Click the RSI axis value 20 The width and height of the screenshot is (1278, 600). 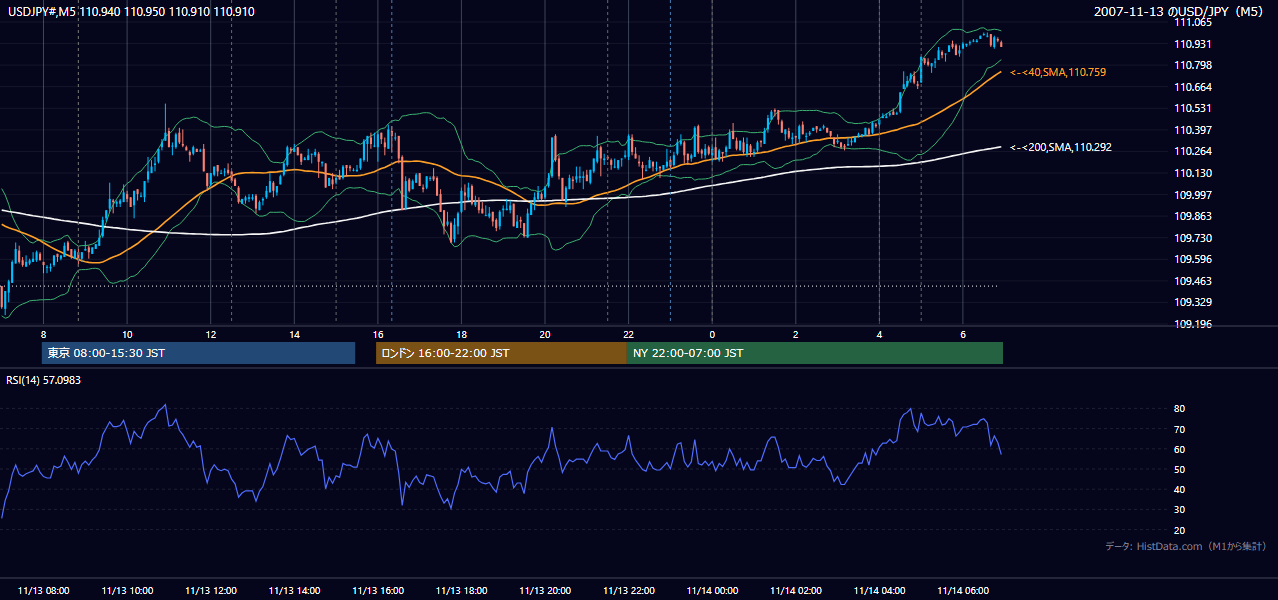point(1180,530)
